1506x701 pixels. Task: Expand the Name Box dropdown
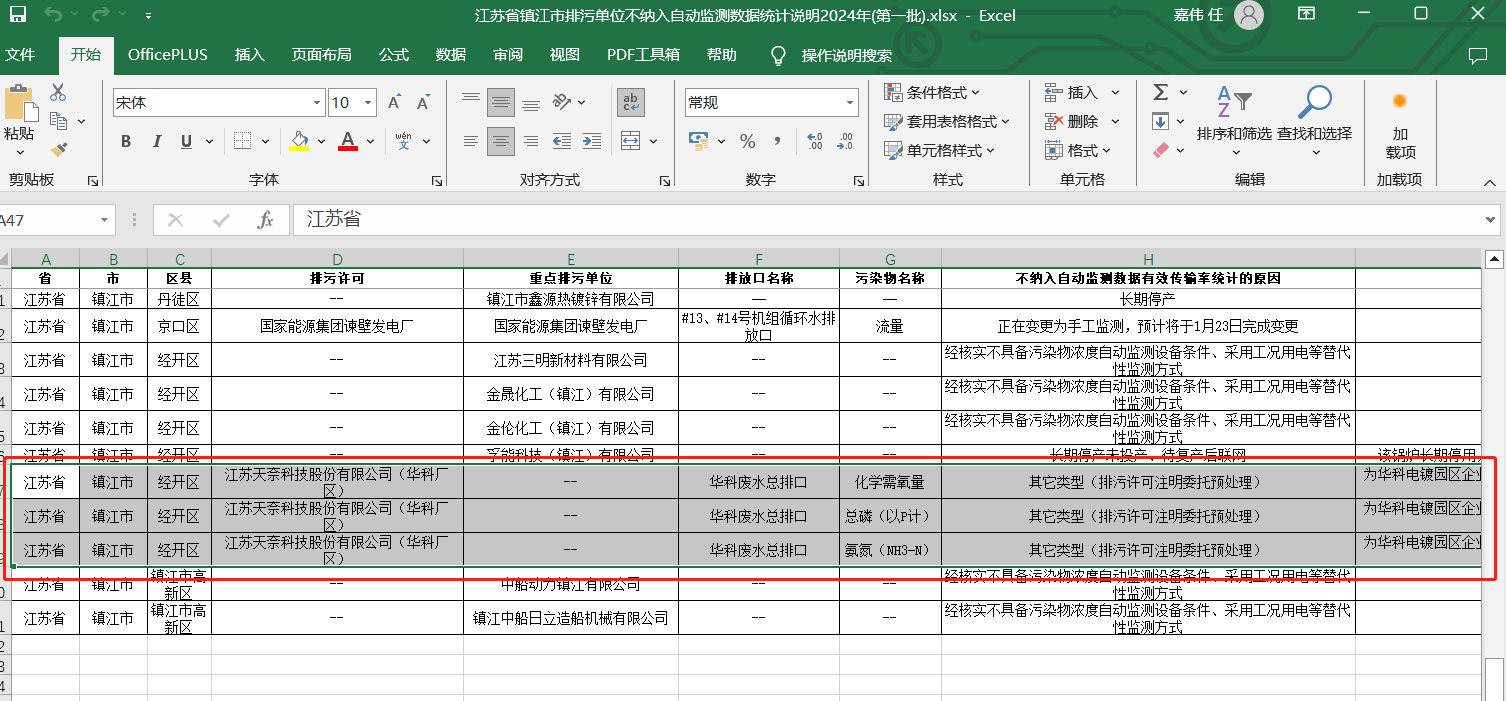click(104, 220)
